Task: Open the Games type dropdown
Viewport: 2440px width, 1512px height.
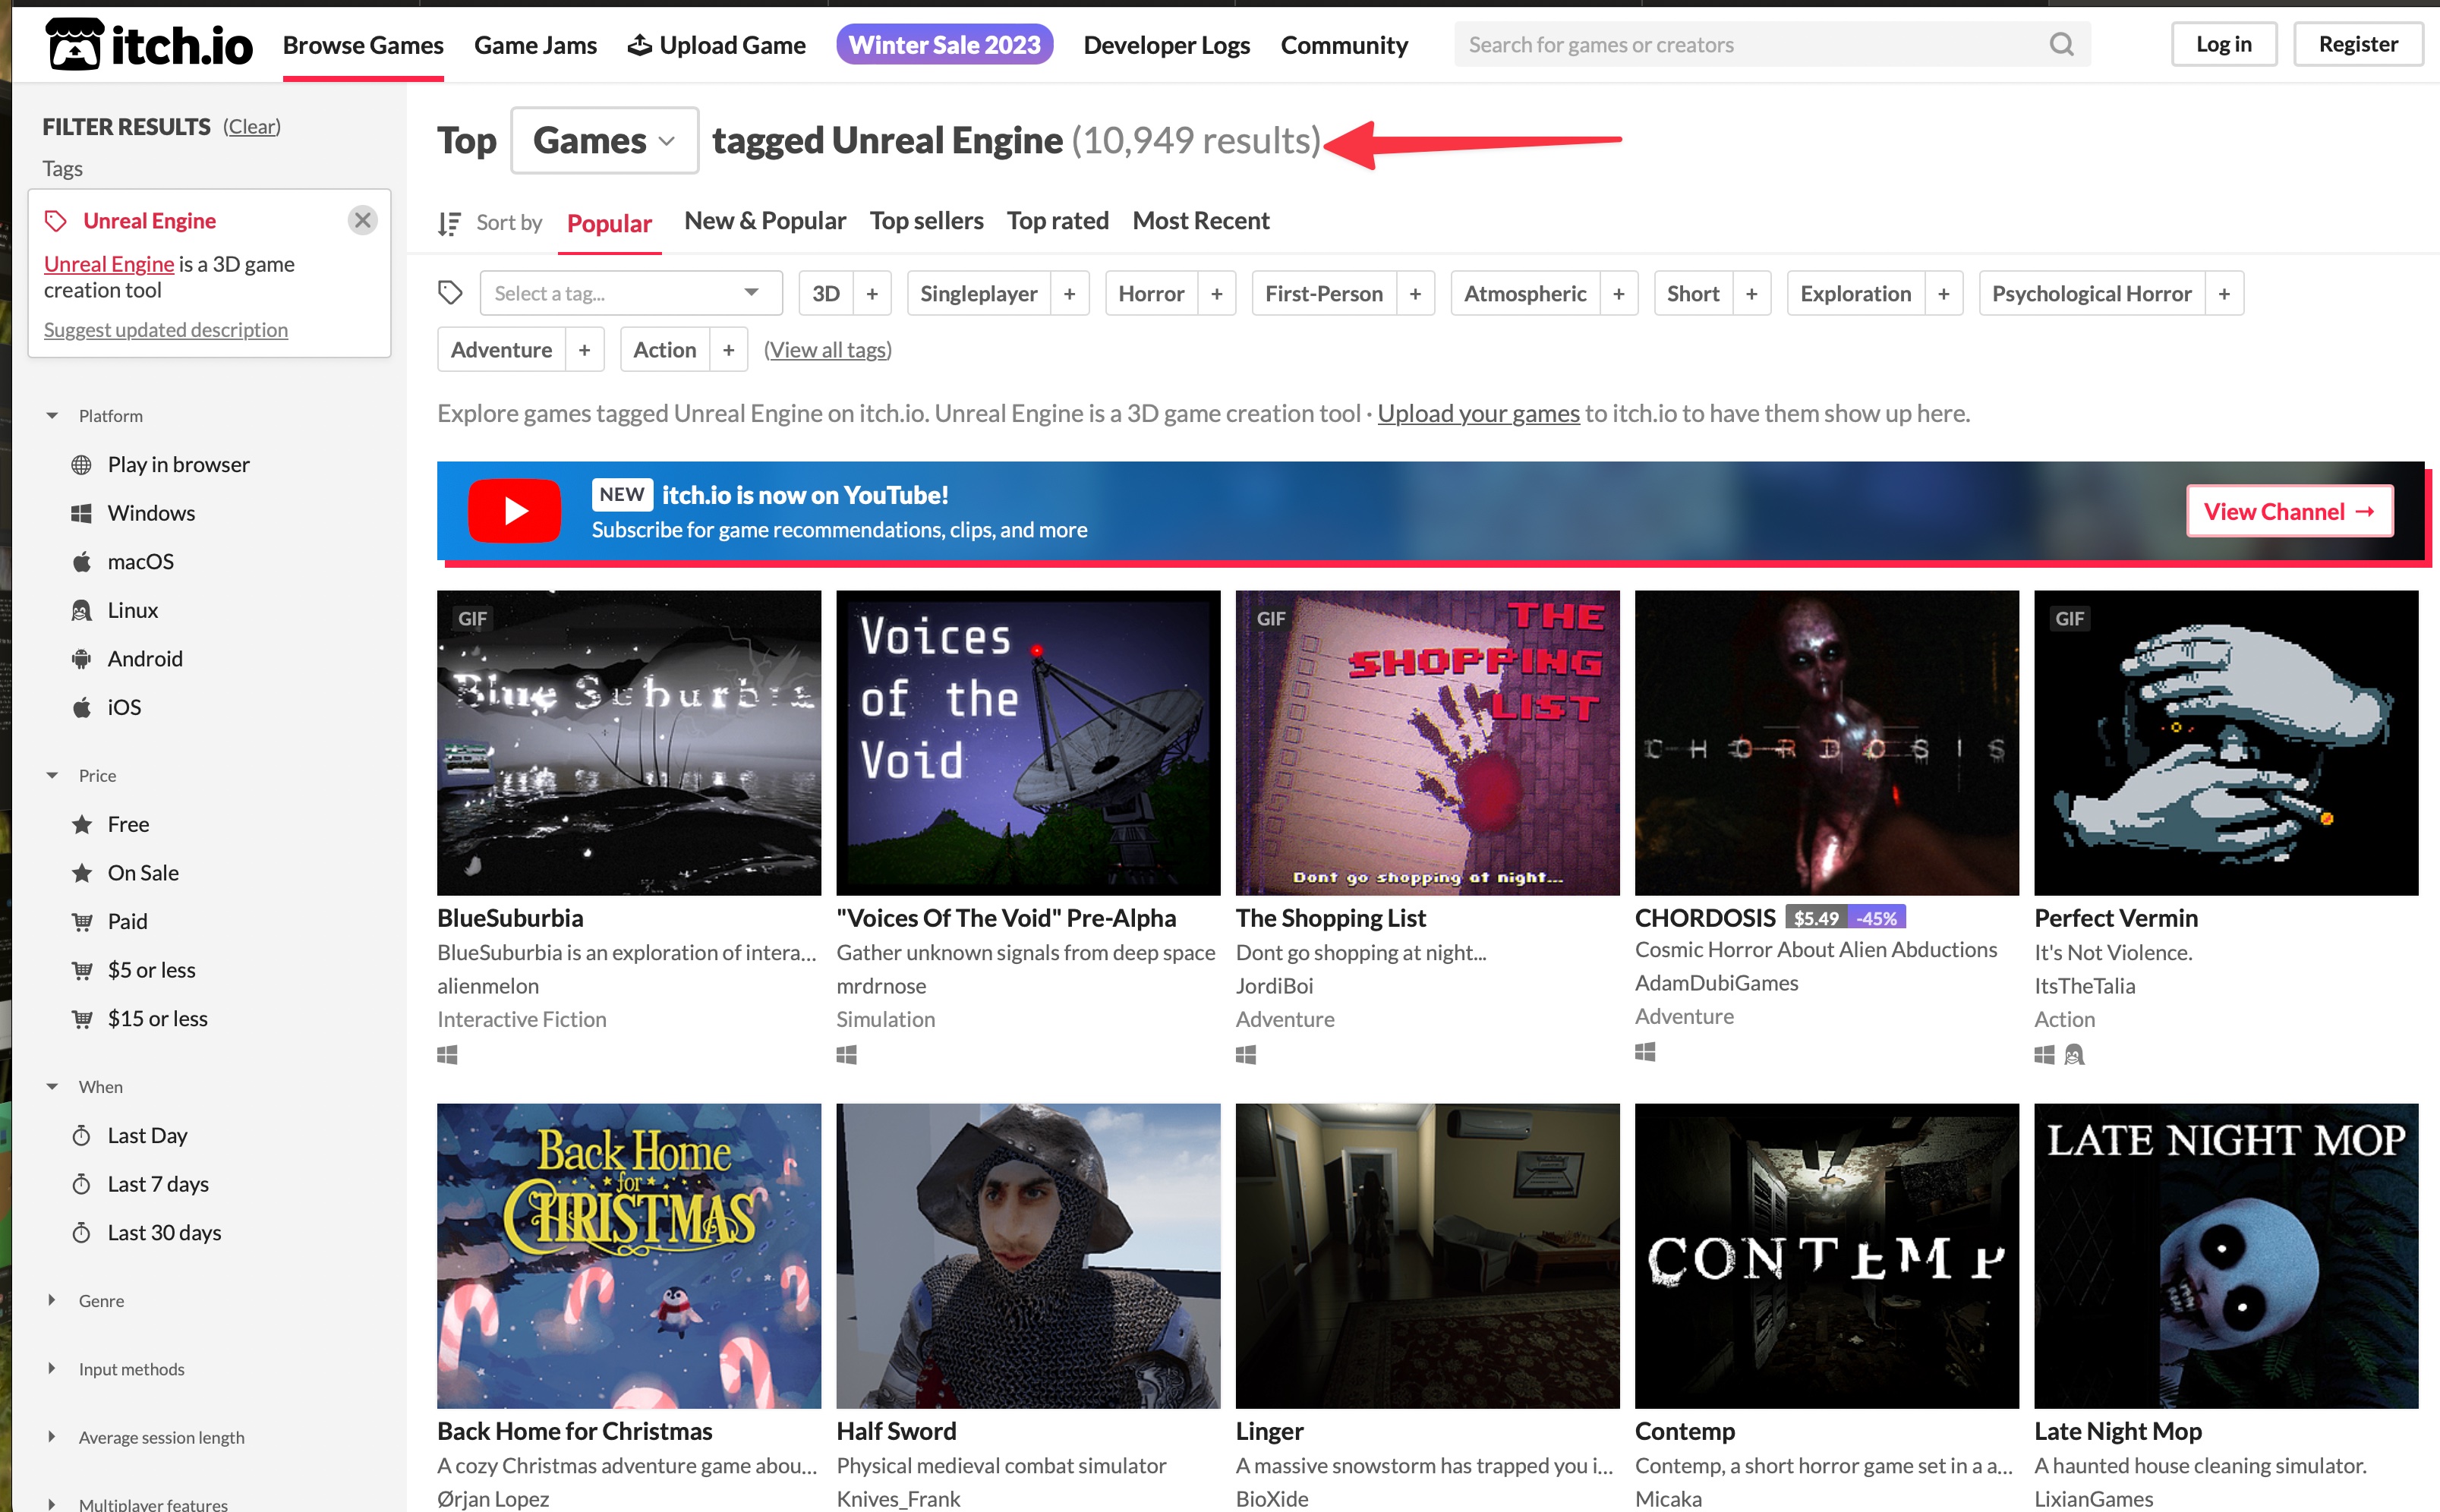Action: [604, 140]
